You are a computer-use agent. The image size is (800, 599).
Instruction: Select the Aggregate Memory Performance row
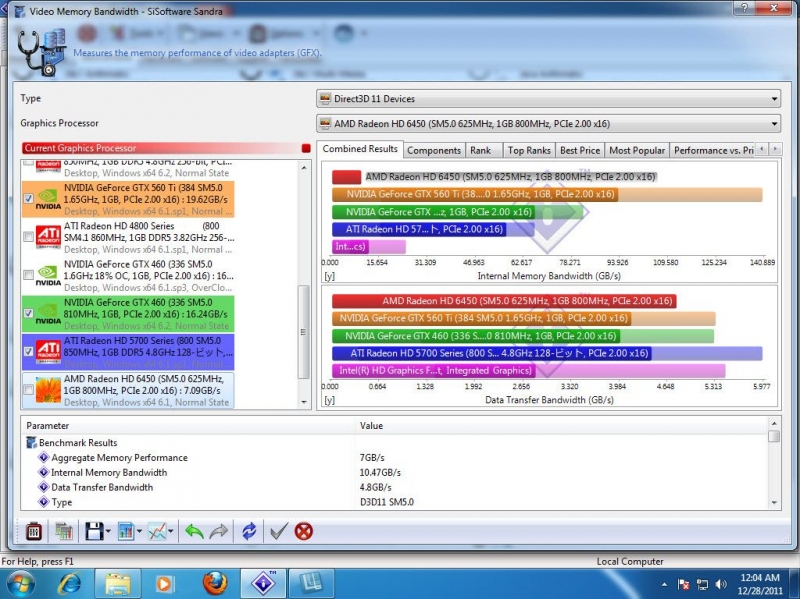(x=394, y=458)
